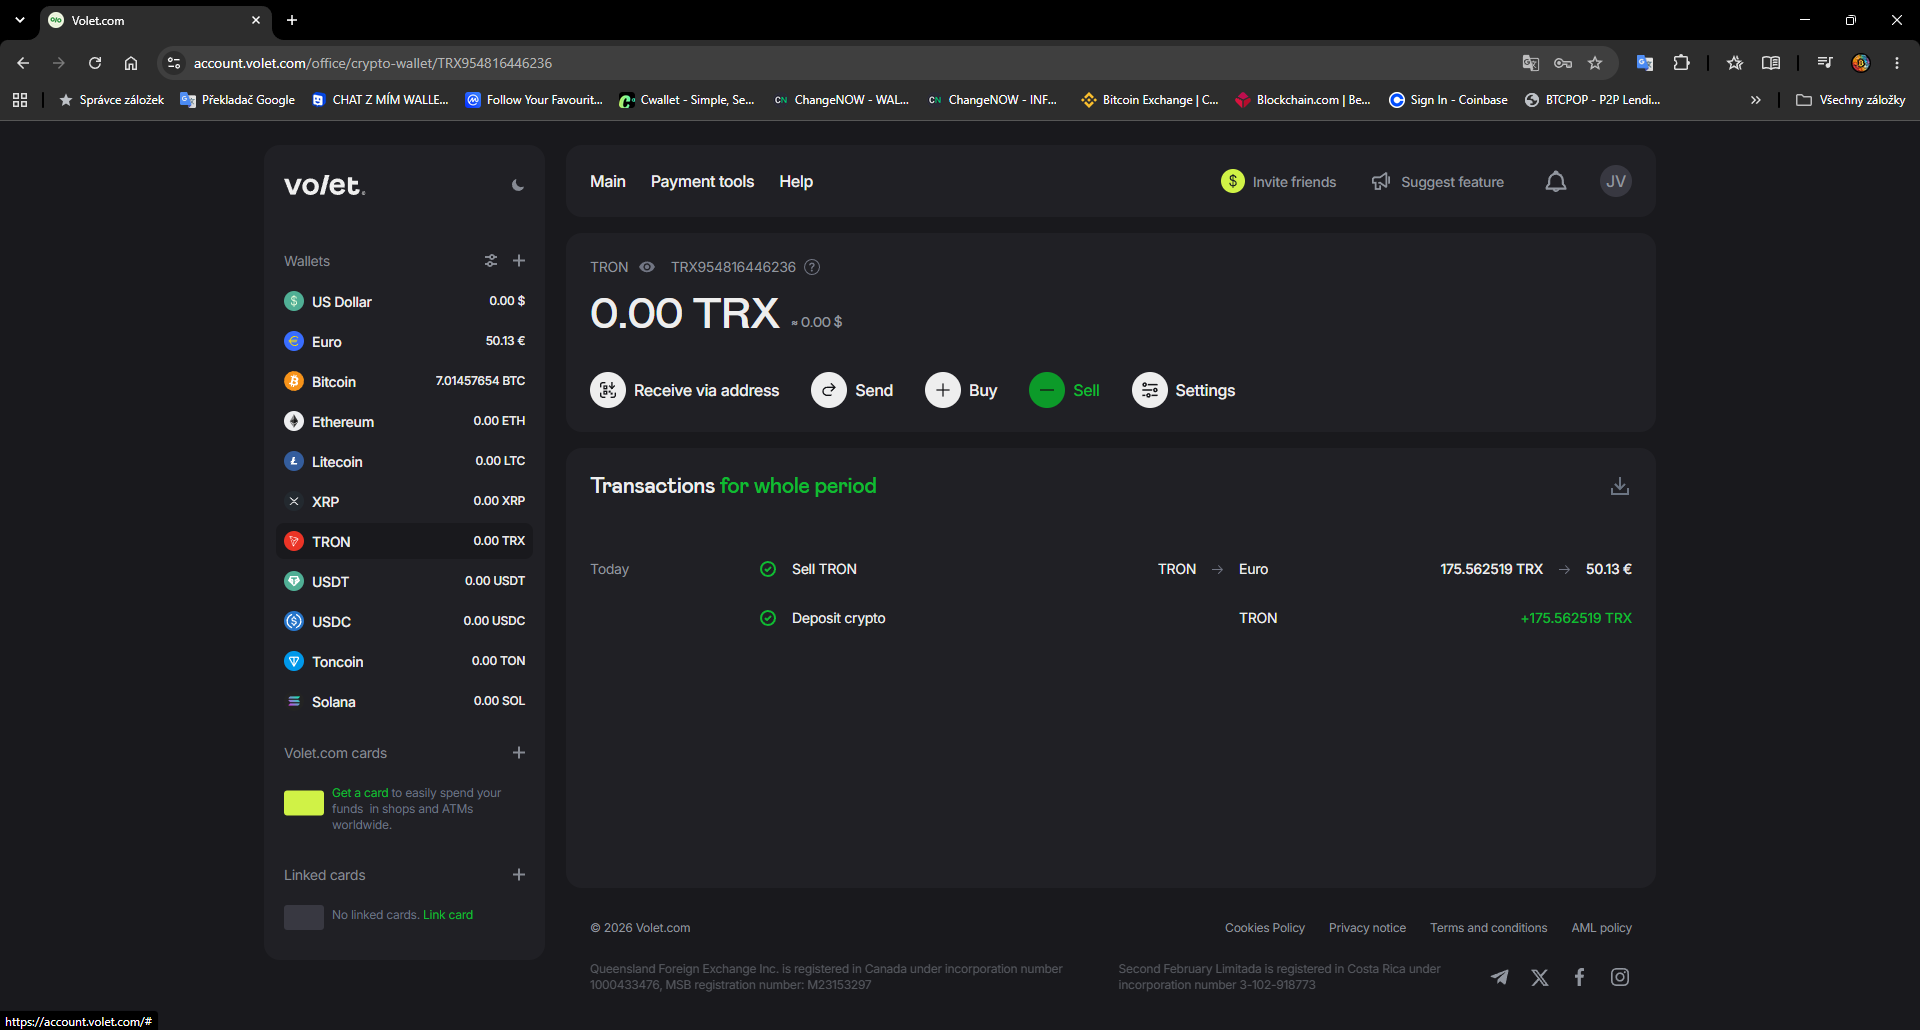
Task: Buy TRX with plus button
Action: (961, 390)
